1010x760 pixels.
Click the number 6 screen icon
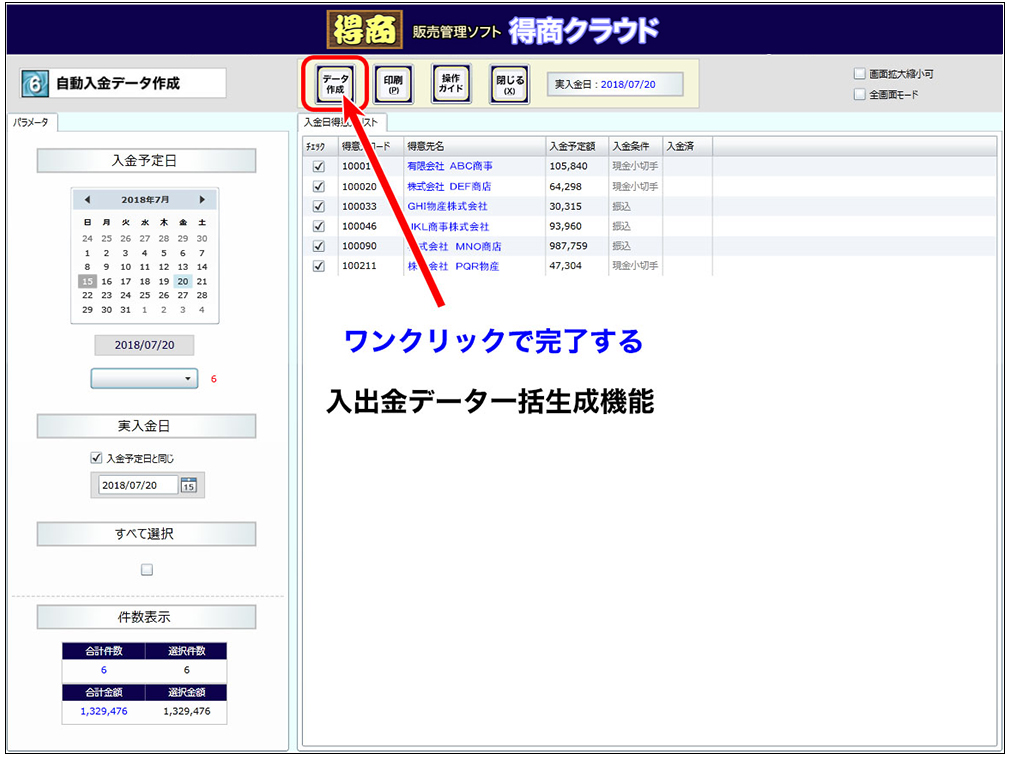pos(35,84)
